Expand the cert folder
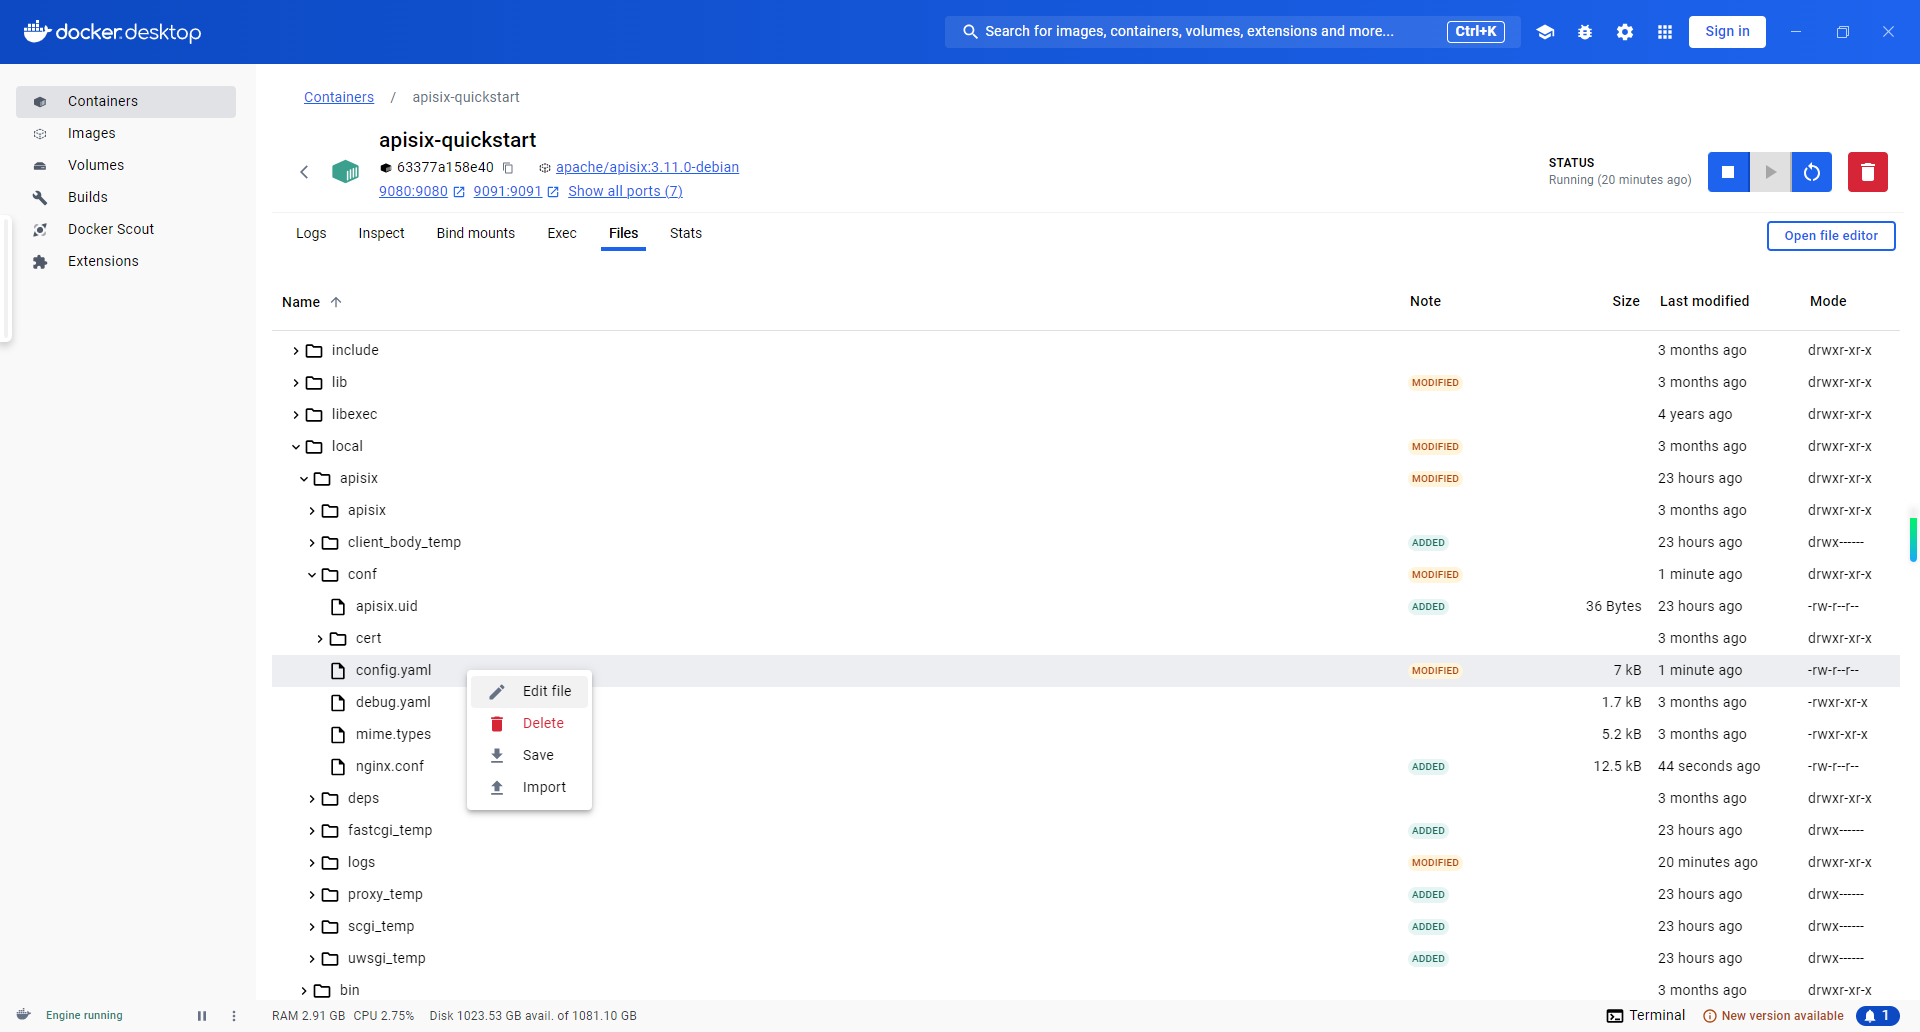 pyautogui.click(x=320, y=639)
